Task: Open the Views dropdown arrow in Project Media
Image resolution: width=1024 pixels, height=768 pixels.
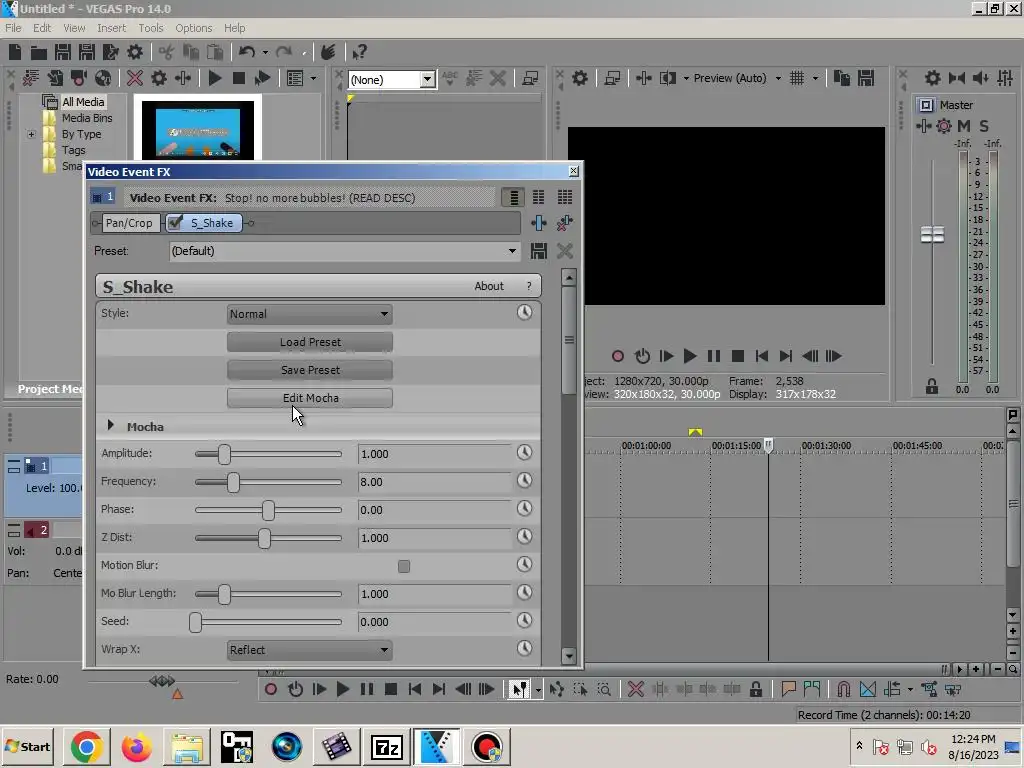Action: (313, 78)
